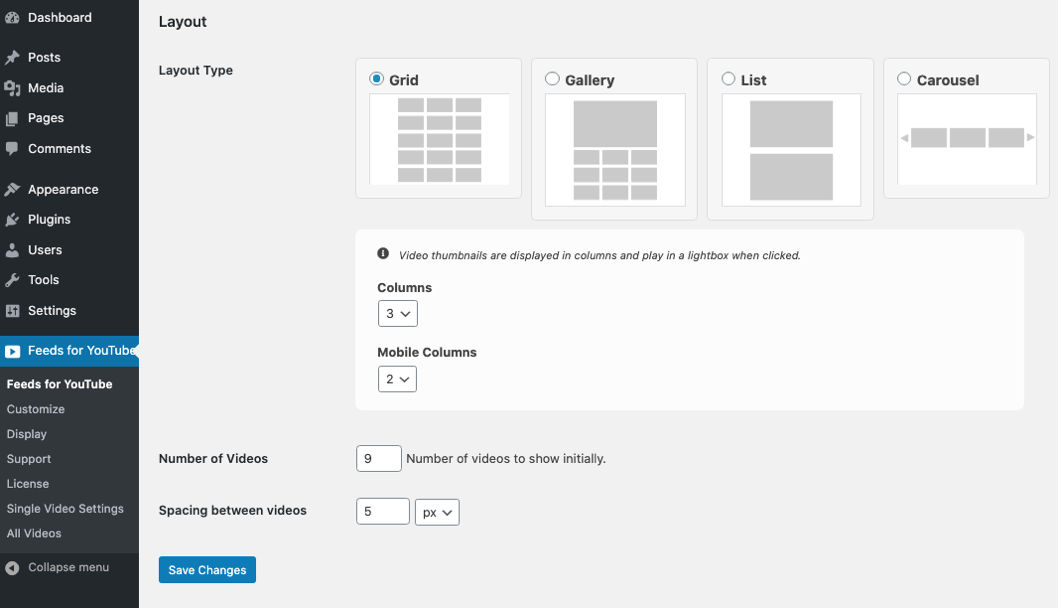Select the Gallery layout radio button
The height and width of the screenshot is (608, 1058).
pos(552,79)
